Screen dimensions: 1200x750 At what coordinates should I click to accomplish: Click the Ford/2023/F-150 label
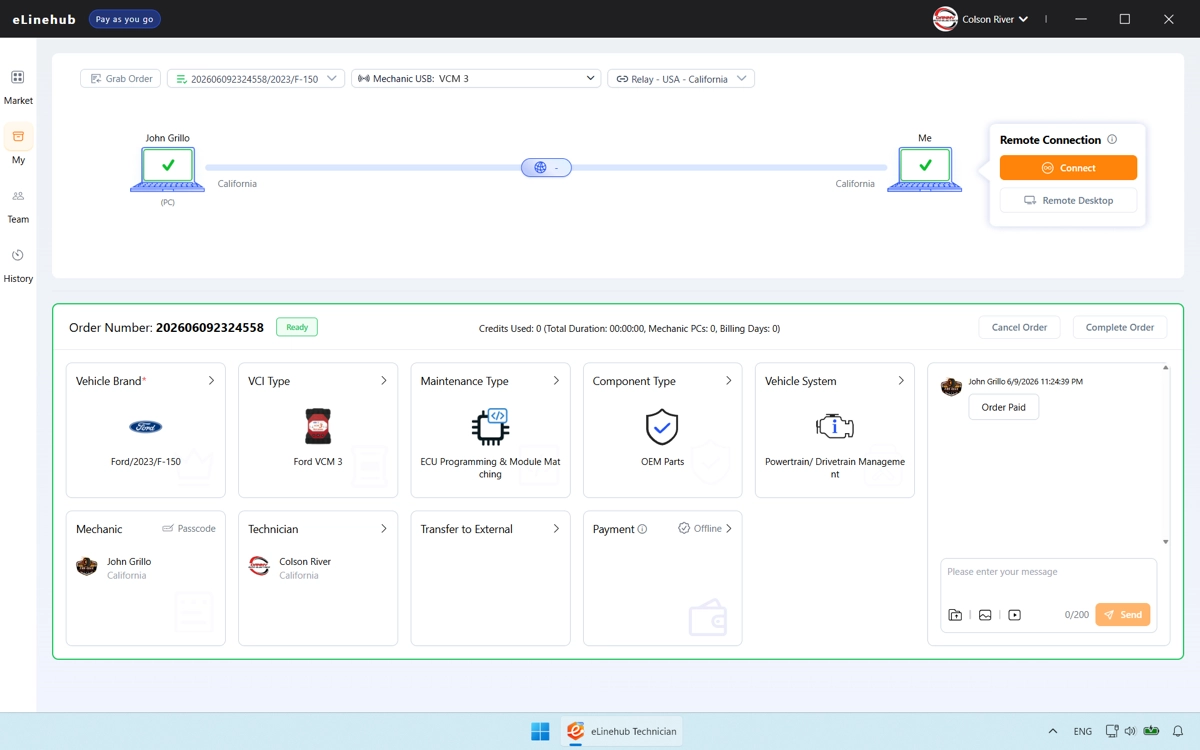146,462
